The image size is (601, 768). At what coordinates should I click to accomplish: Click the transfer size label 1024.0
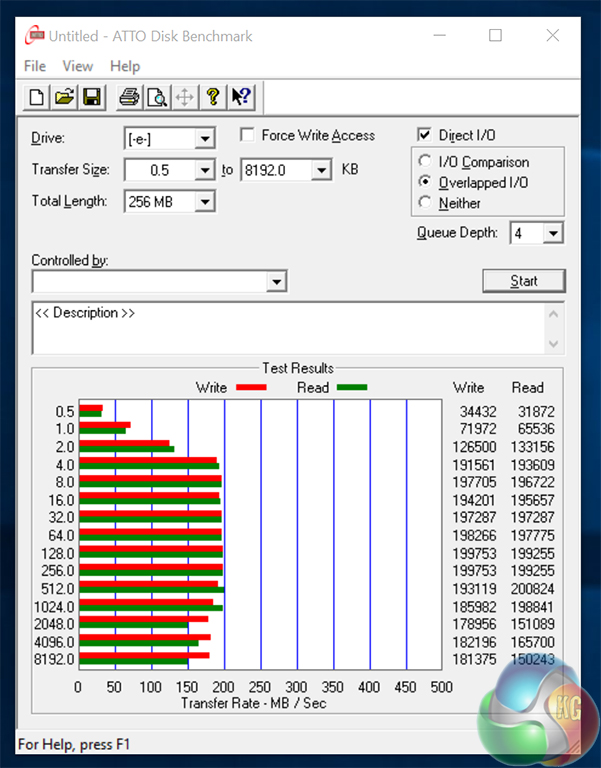[54, 607]
